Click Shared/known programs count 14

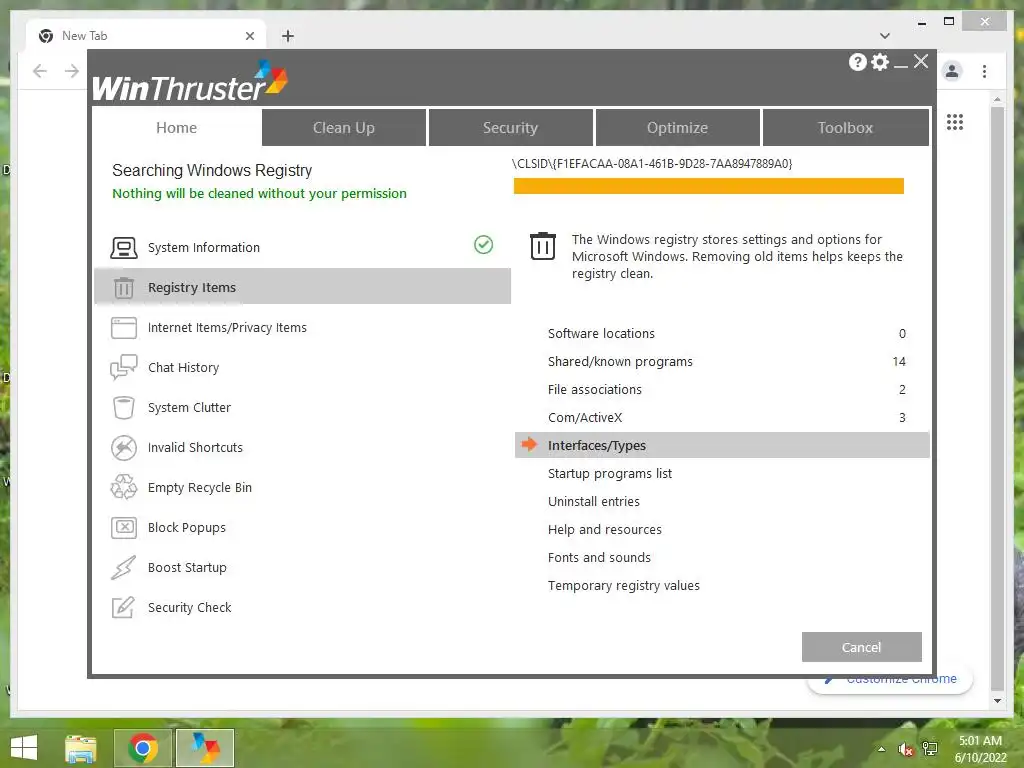click(x=899, y=361)
